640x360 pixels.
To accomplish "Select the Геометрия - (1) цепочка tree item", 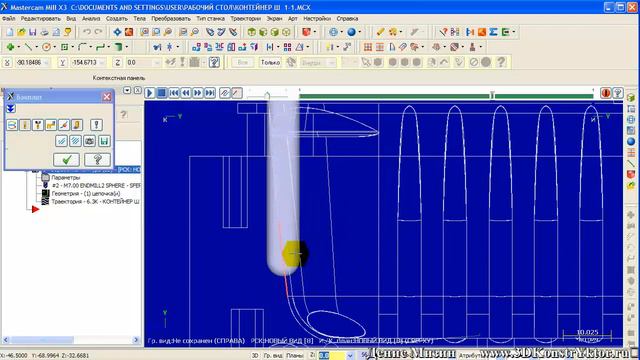I will [86, 193].
